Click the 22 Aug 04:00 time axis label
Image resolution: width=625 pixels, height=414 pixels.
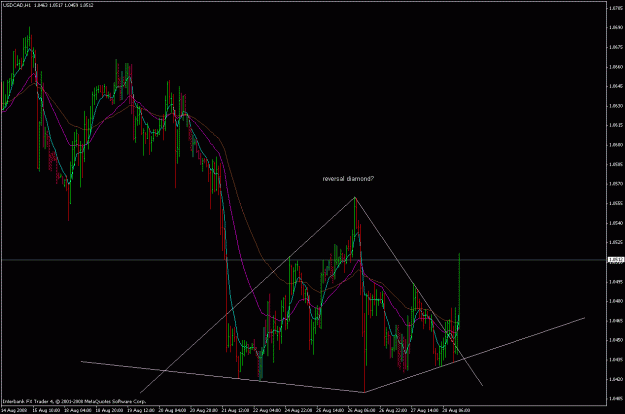267,410
